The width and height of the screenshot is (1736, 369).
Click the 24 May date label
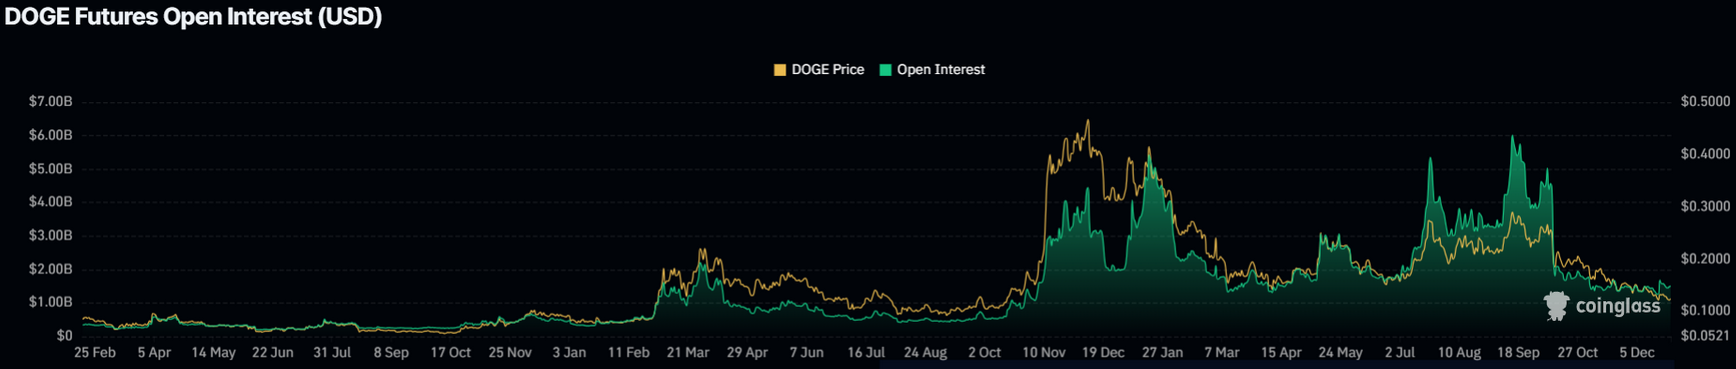pos(1340,353)
